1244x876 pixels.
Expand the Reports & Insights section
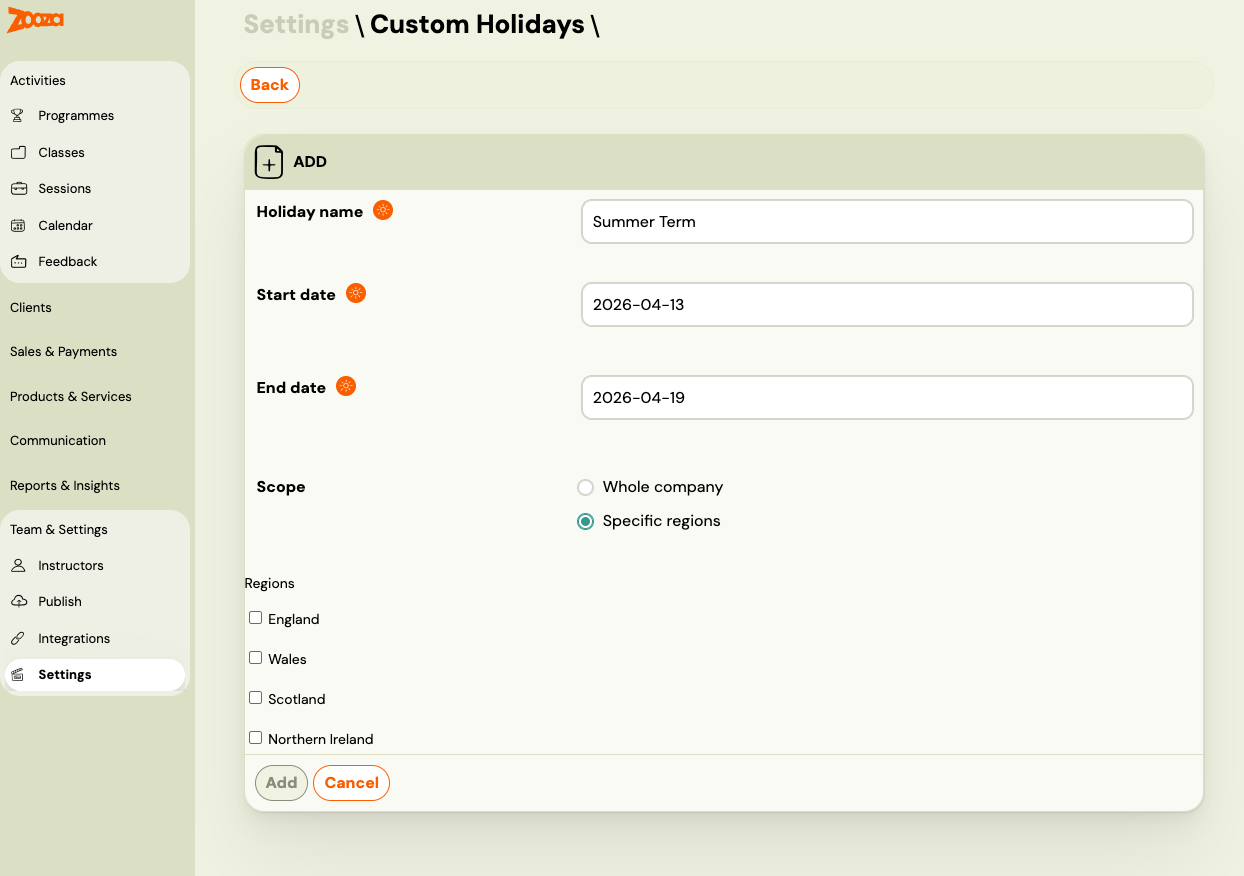pyautogui.click(x=65, y=485)
